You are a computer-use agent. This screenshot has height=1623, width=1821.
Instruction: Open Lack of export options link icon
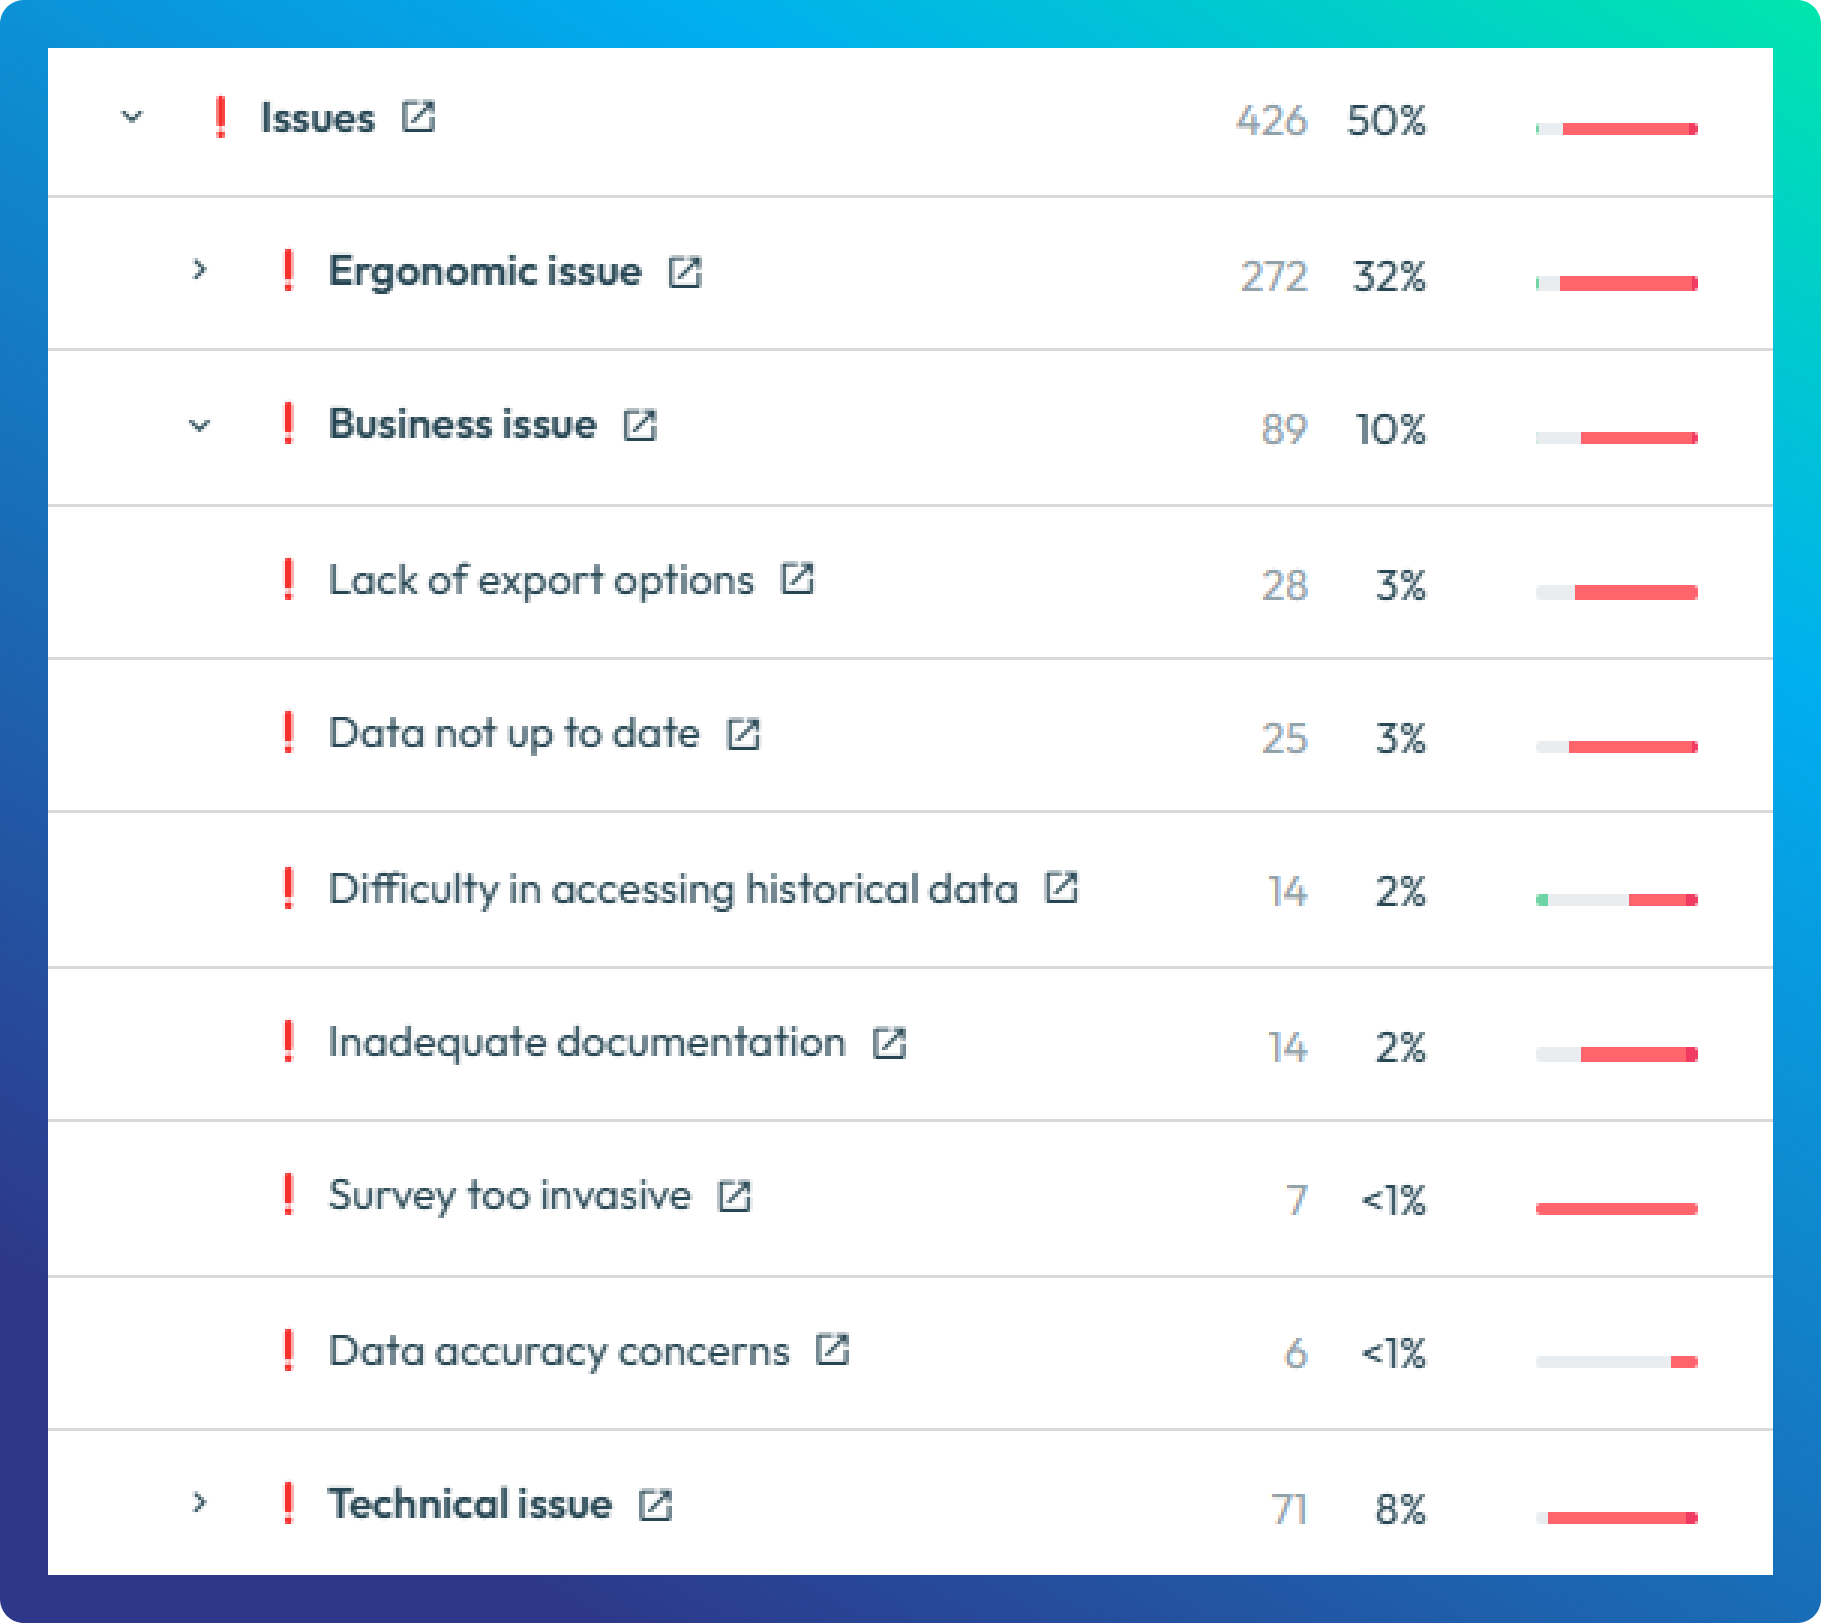[x=797, y=579]
